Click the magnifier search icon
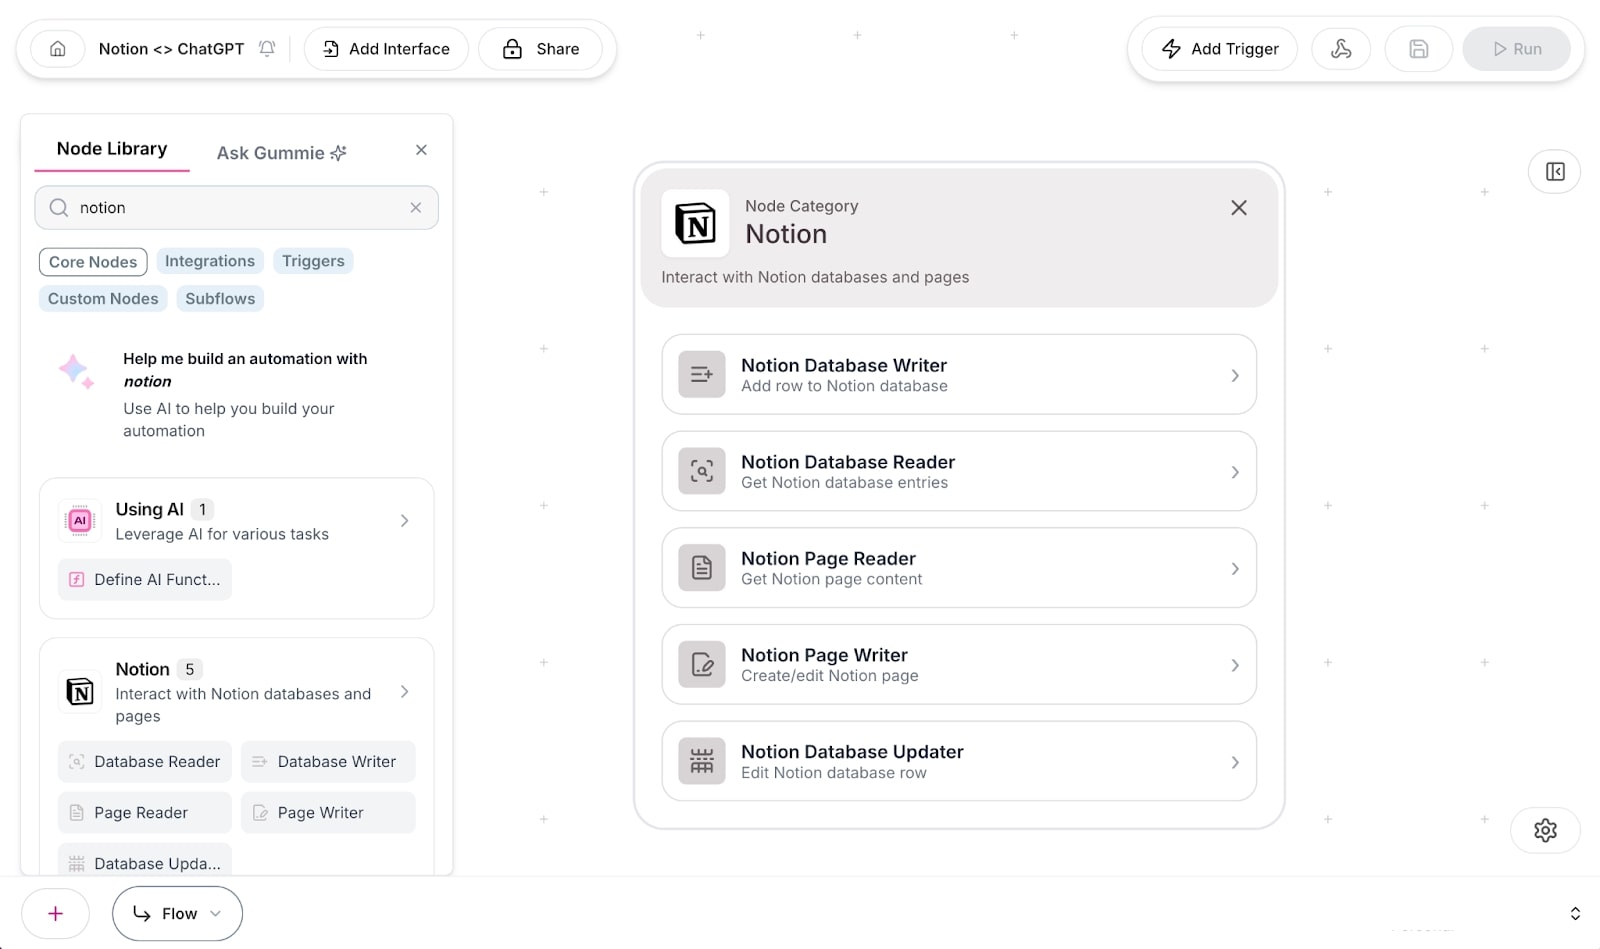The width and height of the screenshot is (1600, 949). 59,208
